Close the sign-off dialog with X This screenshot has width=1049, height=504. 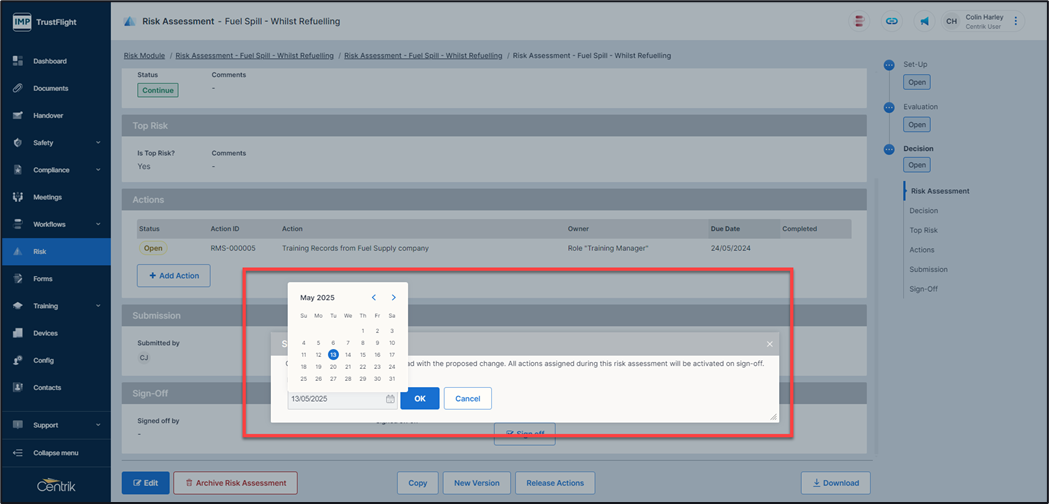pyautogui.click(x=769, y=344)
